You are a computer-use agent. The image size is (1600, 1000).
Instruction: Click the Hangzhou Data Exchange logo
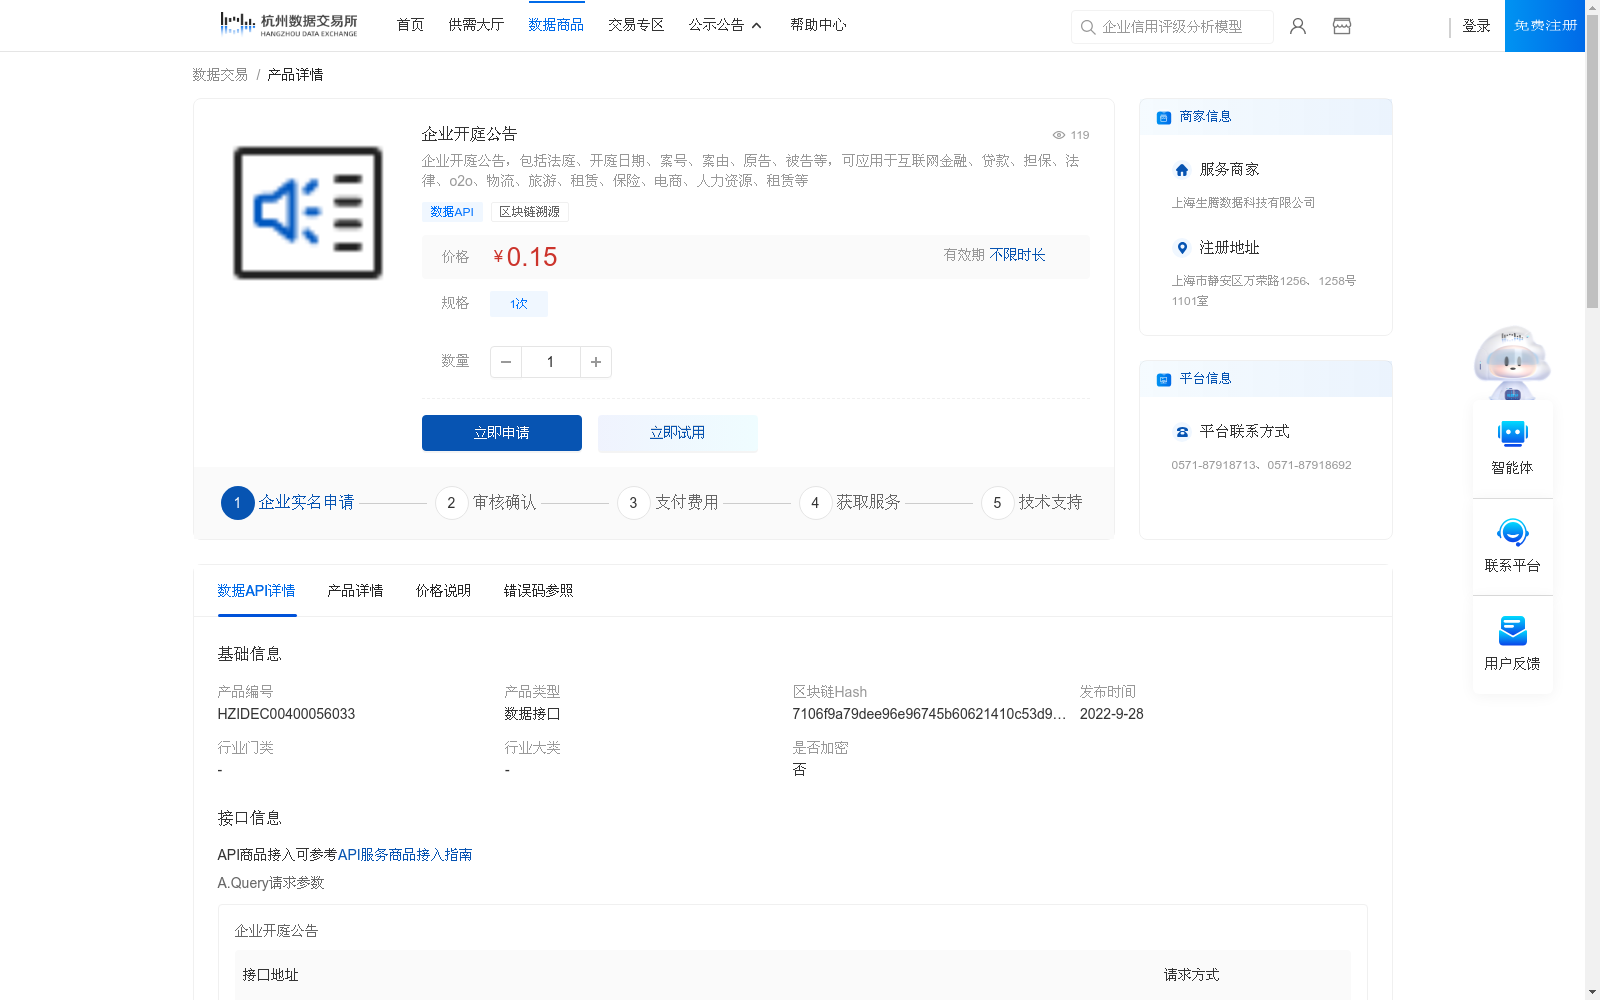click(x=288, y=25)
